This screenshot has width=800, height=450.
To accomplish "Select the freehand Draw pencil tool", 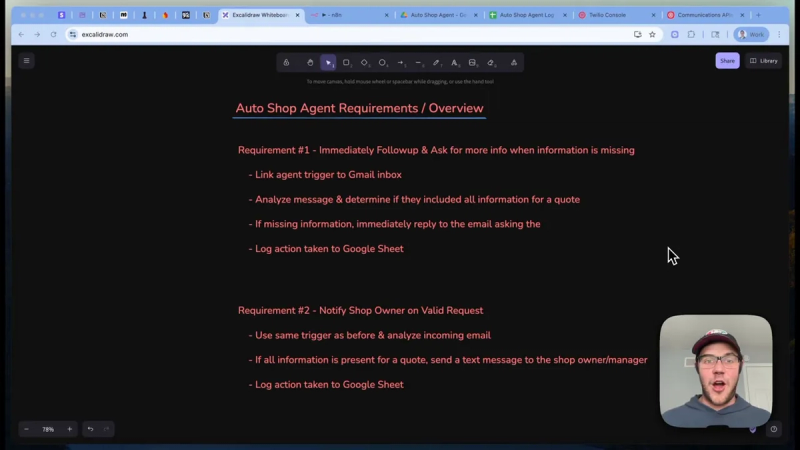I will pos(436,63).
